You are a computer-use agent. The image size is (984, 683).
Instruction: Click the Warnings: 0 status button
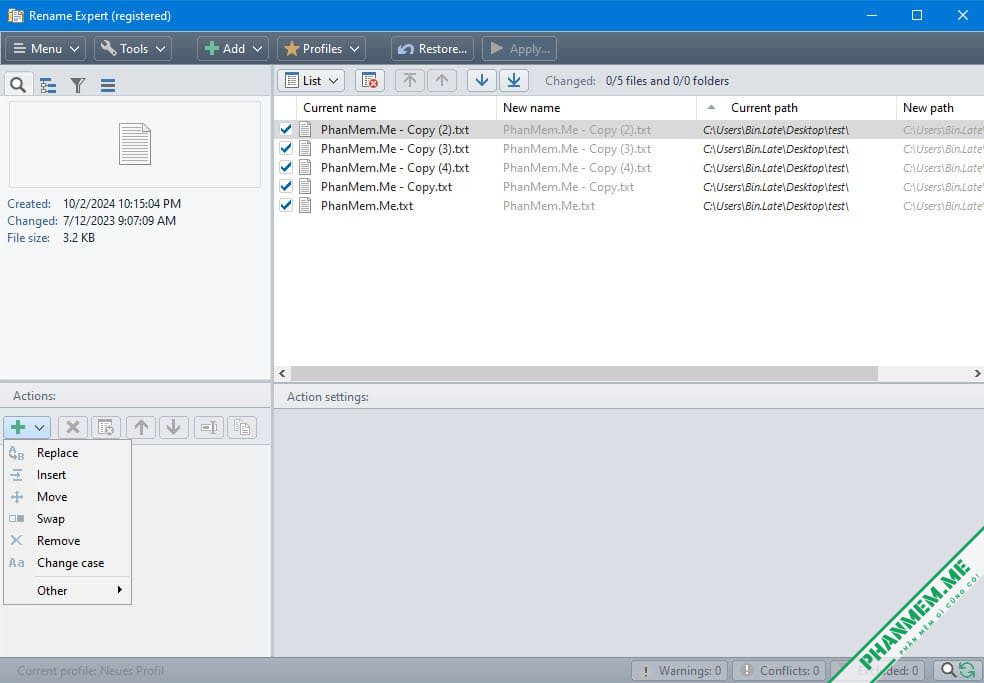679,670
